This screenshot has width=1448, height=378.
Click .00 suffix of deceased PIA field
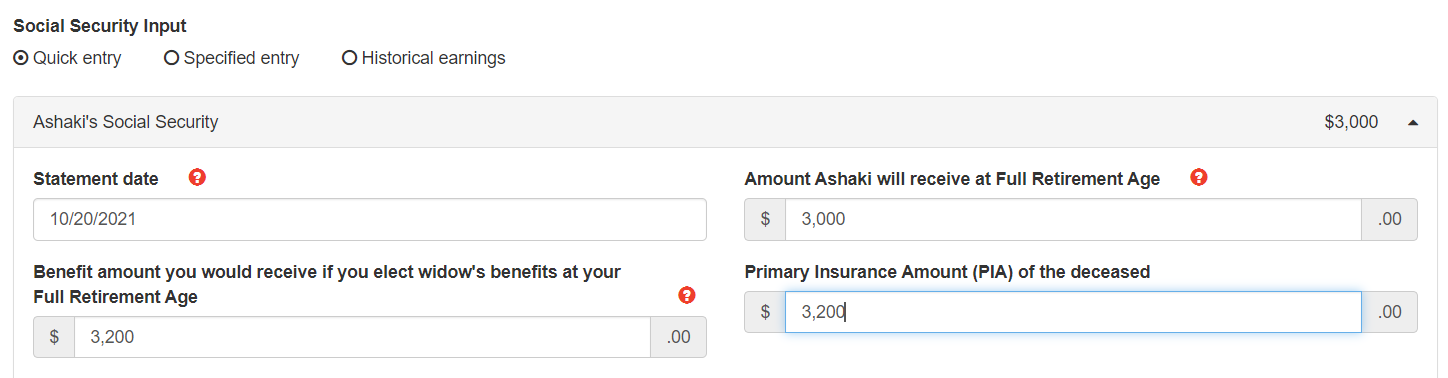[1389, 312]
